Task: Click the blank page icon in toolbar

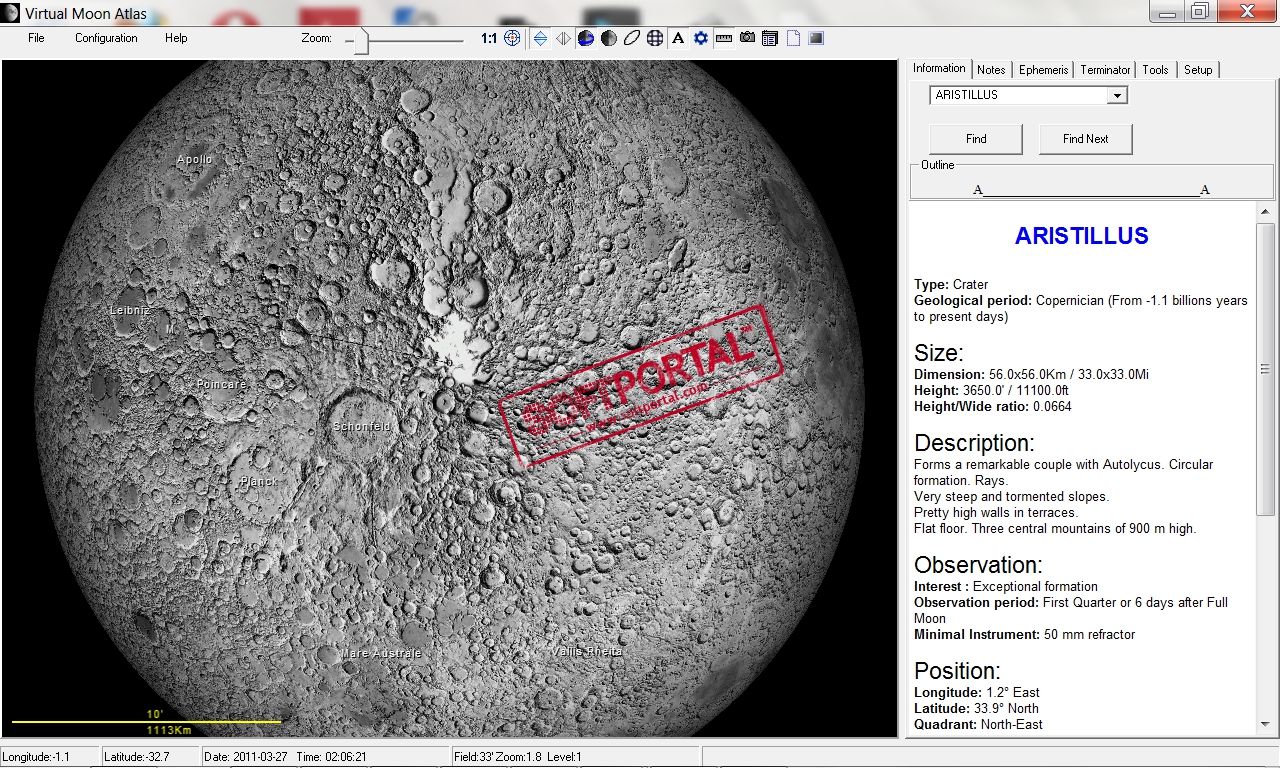Action: point(793,38)
